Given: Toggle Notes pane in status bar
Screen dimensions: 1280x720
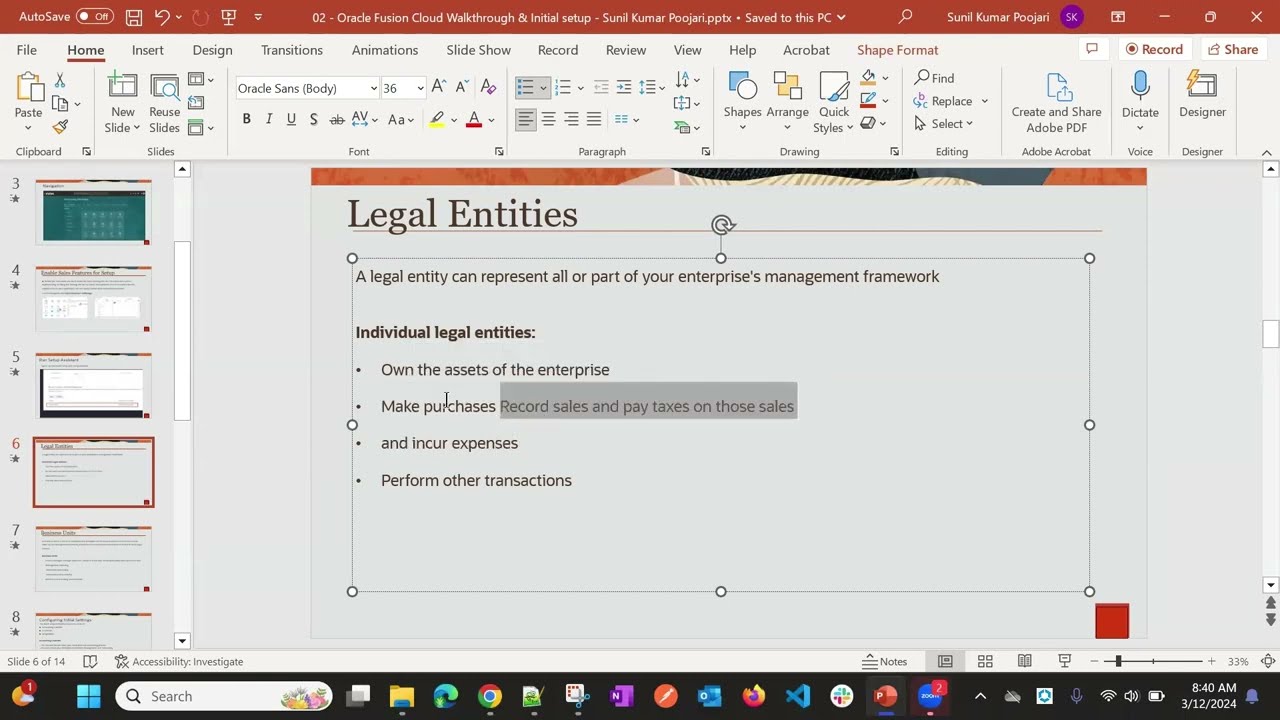Looking at the screenshot, I should coord(885,661).
